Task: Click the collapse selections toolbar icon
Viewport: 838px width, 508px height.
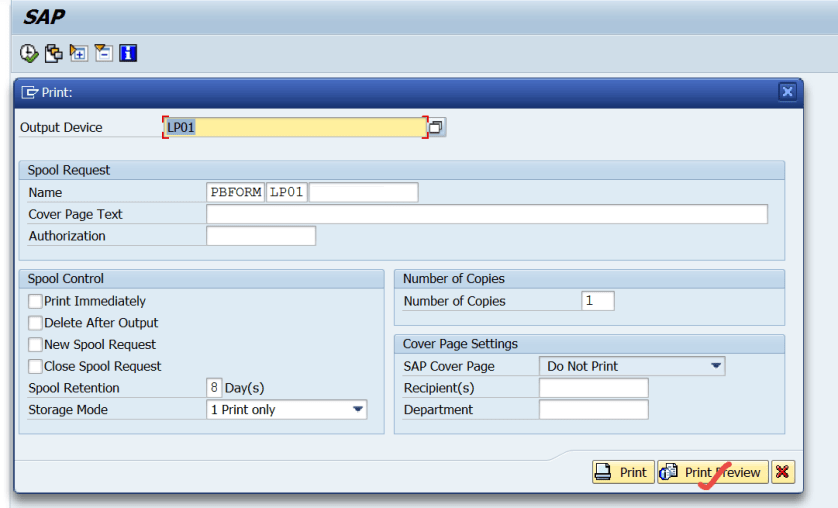Action: tap(103, 53)
